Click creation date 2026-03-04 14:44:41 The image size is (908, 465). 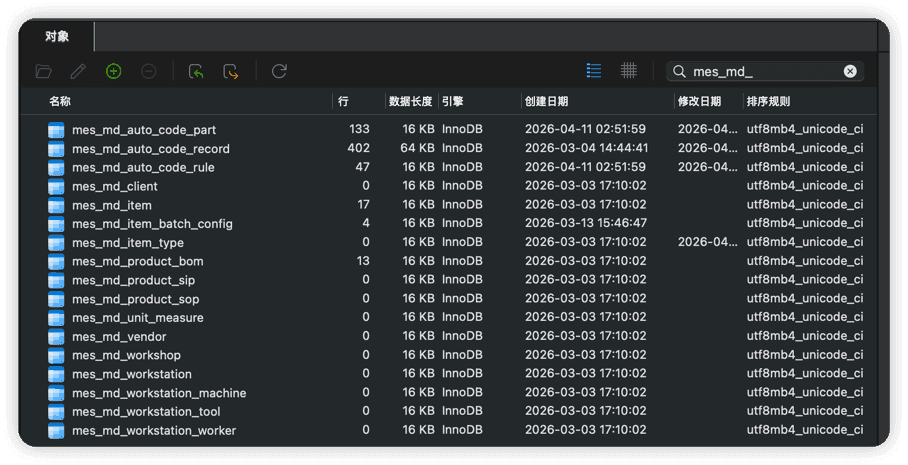(587, 148)
